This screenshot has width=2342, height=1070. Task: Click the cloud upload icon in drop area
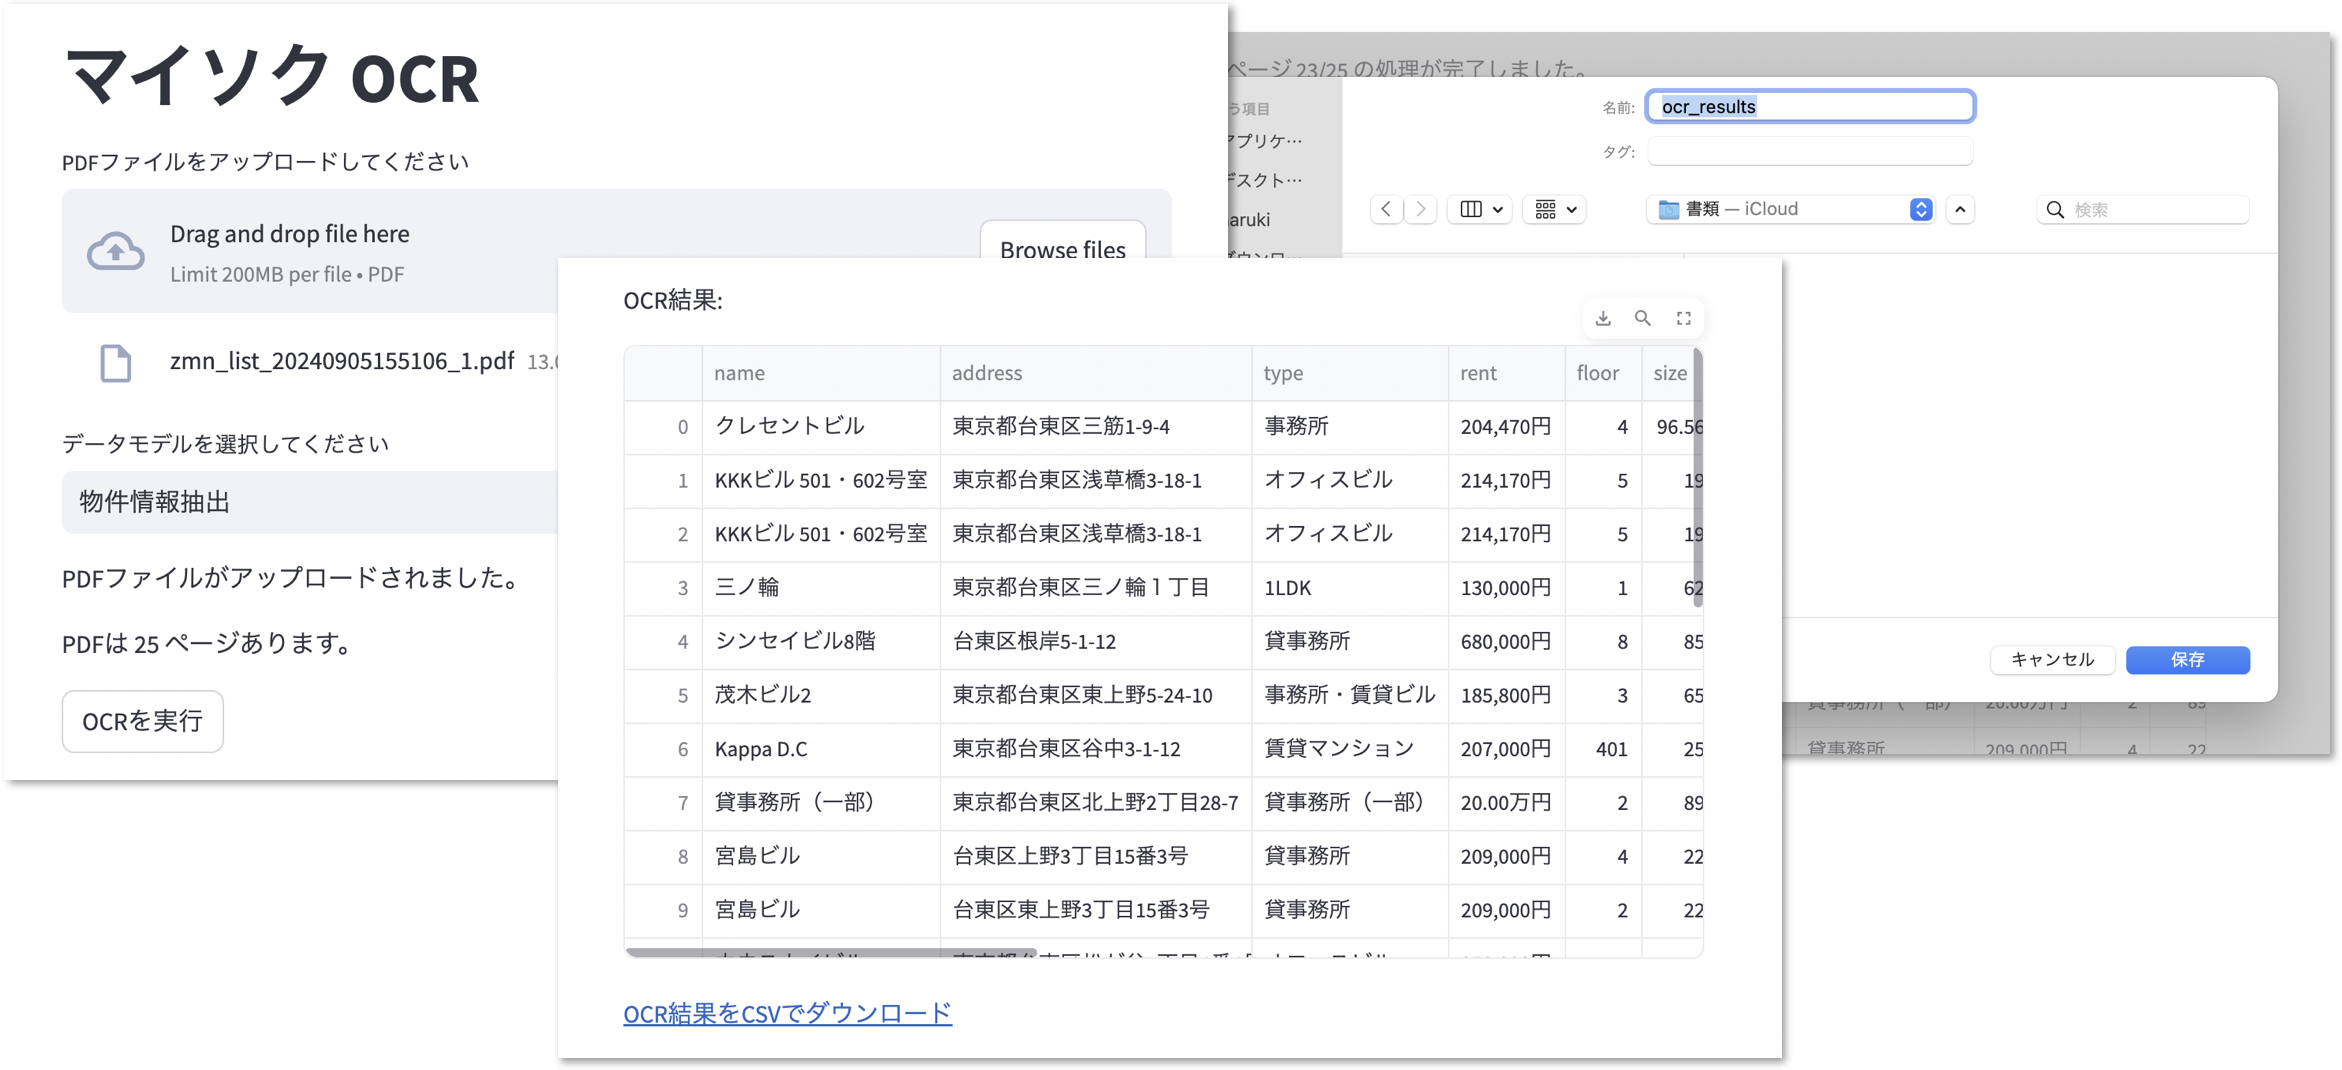116,251
